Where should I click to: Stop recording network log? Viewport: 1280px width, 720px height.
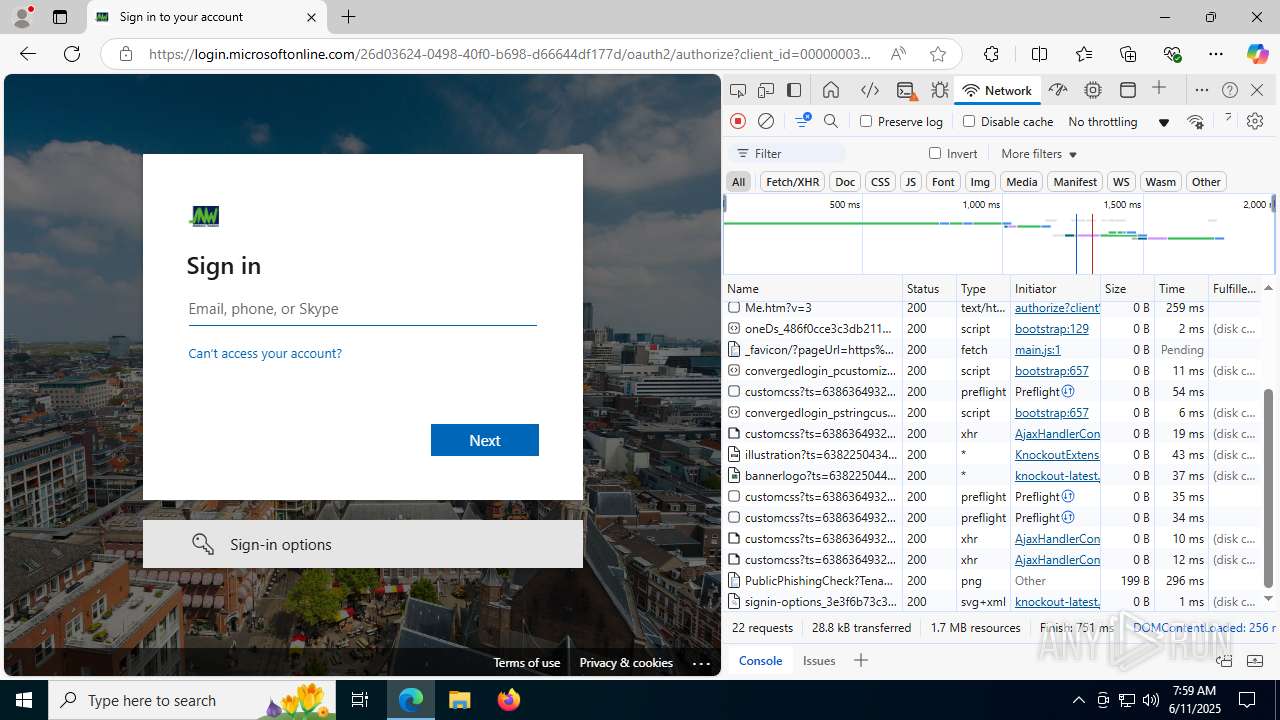click(738, 121)
